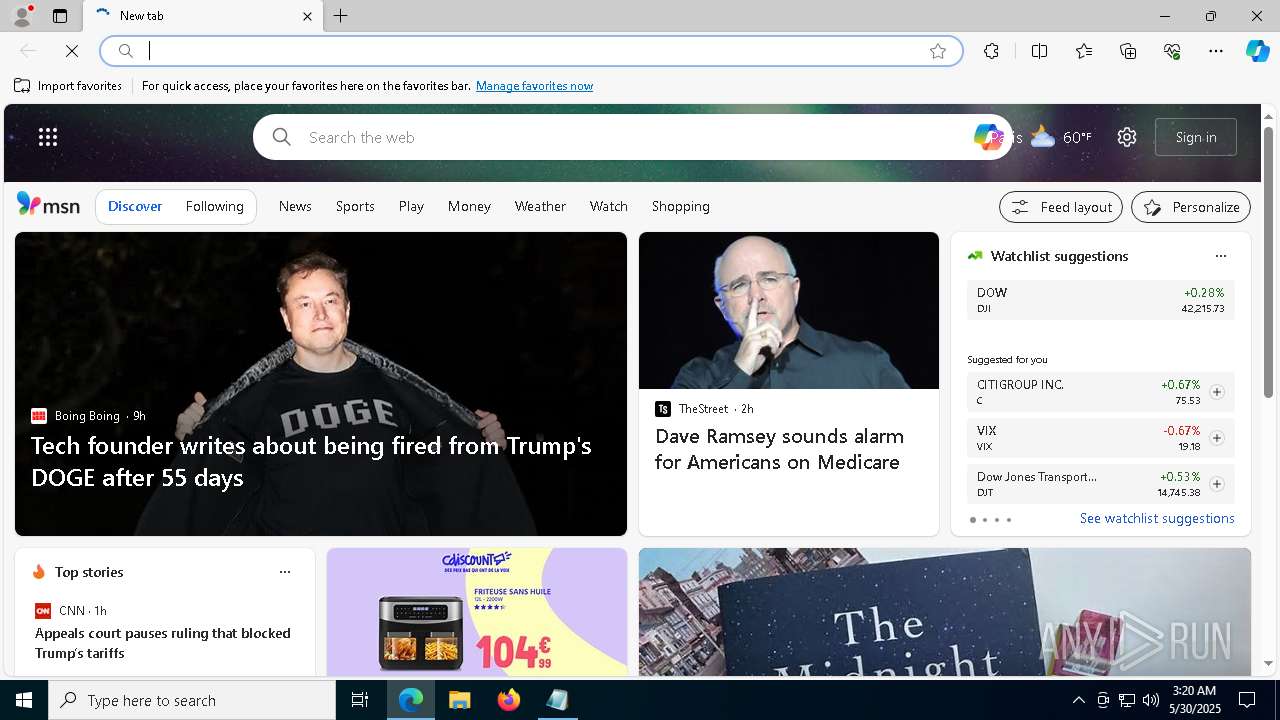Open File Explorer from taskbar
This screenshot has height=720, width=1280.
(460, 700)
